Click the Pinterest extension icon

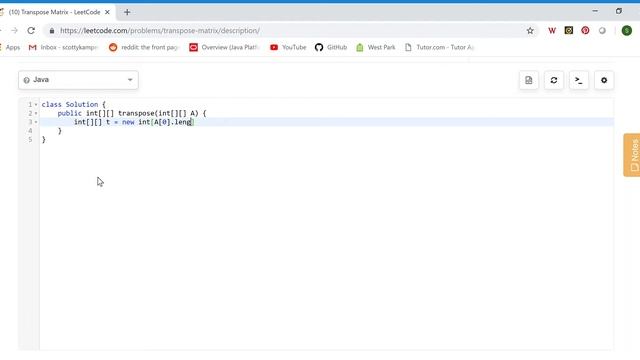point(585,31)
